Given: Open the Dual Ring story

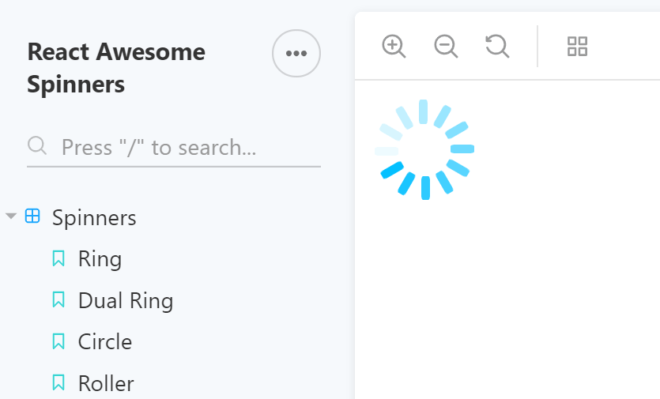Looking at the screenshot, I should 125,301.
